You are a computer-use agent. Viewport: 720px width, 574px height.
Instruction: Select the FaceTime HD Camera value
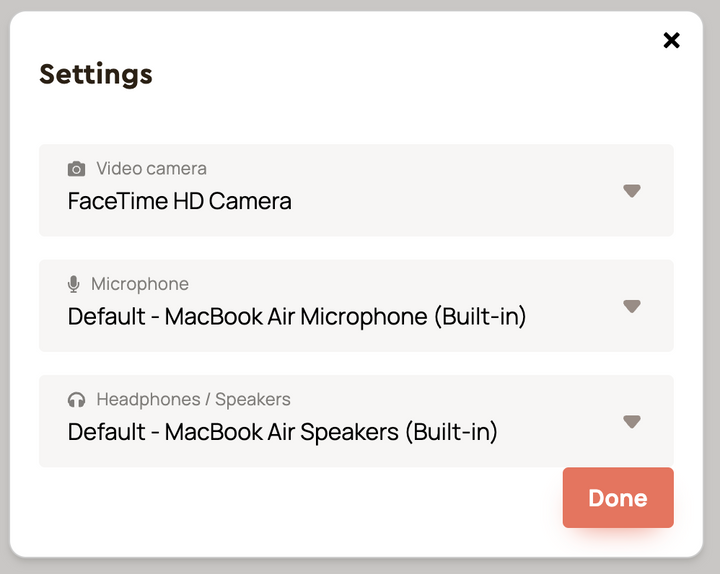click(180, 201)
